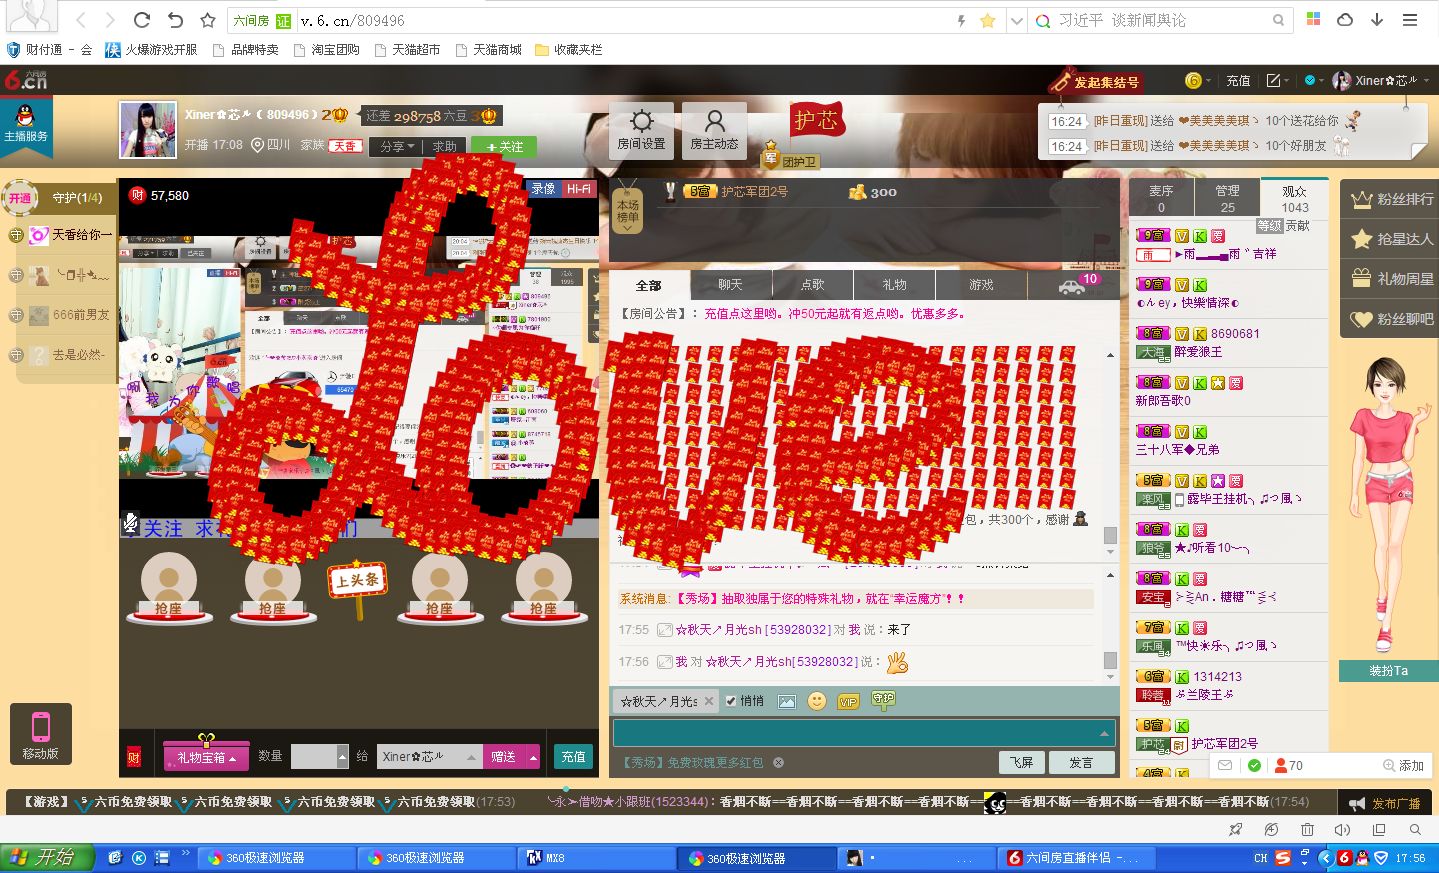Click the host profile thumbnail photo
1439x873 pixels.
point(148,130)
